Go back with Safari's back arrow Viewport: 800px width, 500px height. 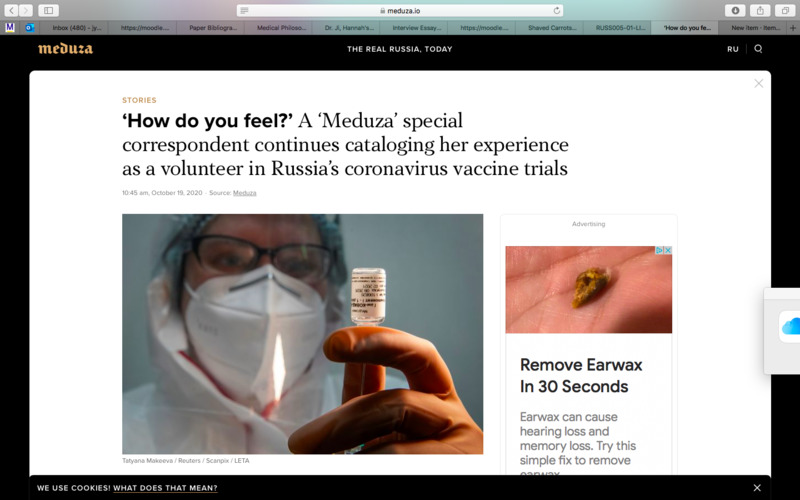[x=11, y=10]
